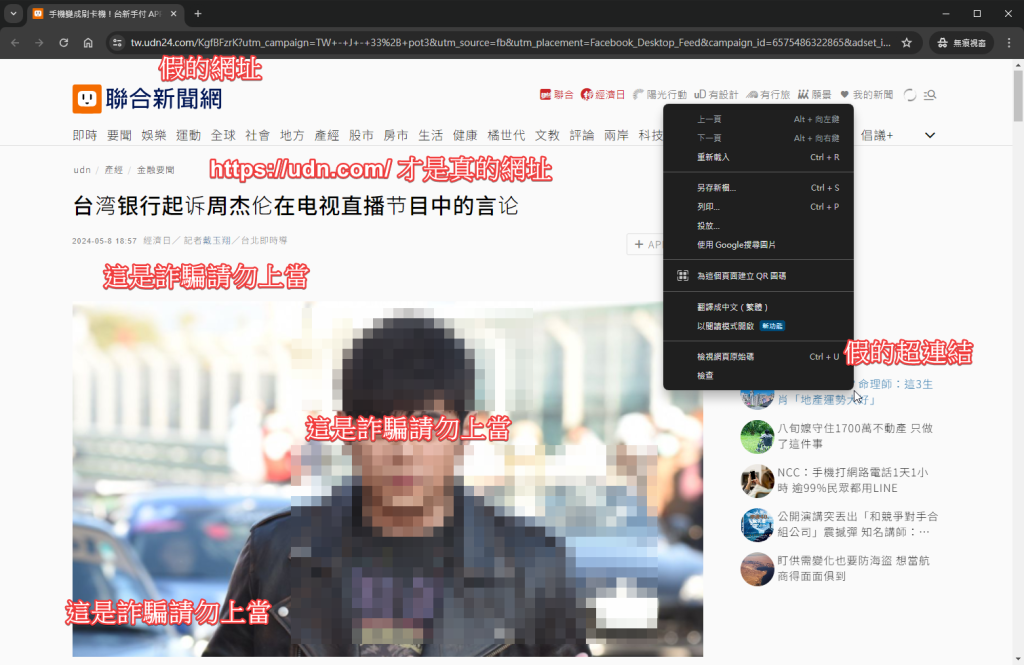The height and width of the screenshot is (665, 1024).
Task: Select 檢視網頁原始碼 in the context menu
Action: click(x=725, y=356)
